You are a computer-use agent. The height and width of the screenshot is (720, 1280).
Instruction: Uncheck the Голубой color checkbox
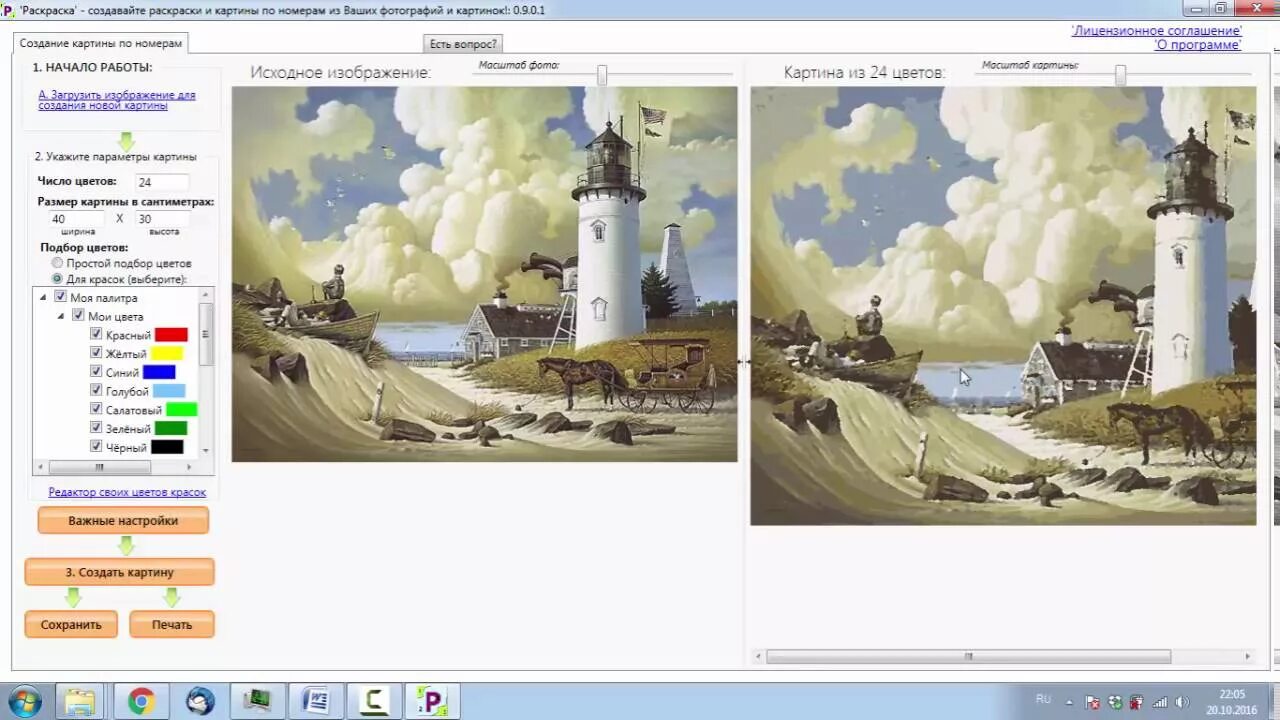click(96, 391)
